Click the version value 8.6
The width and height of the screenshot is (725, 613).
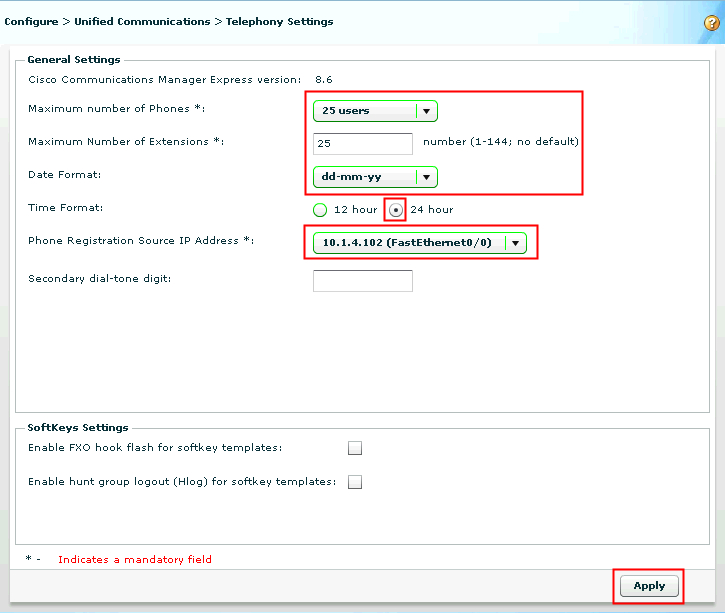pyautogui.click(x=324, y=80)
